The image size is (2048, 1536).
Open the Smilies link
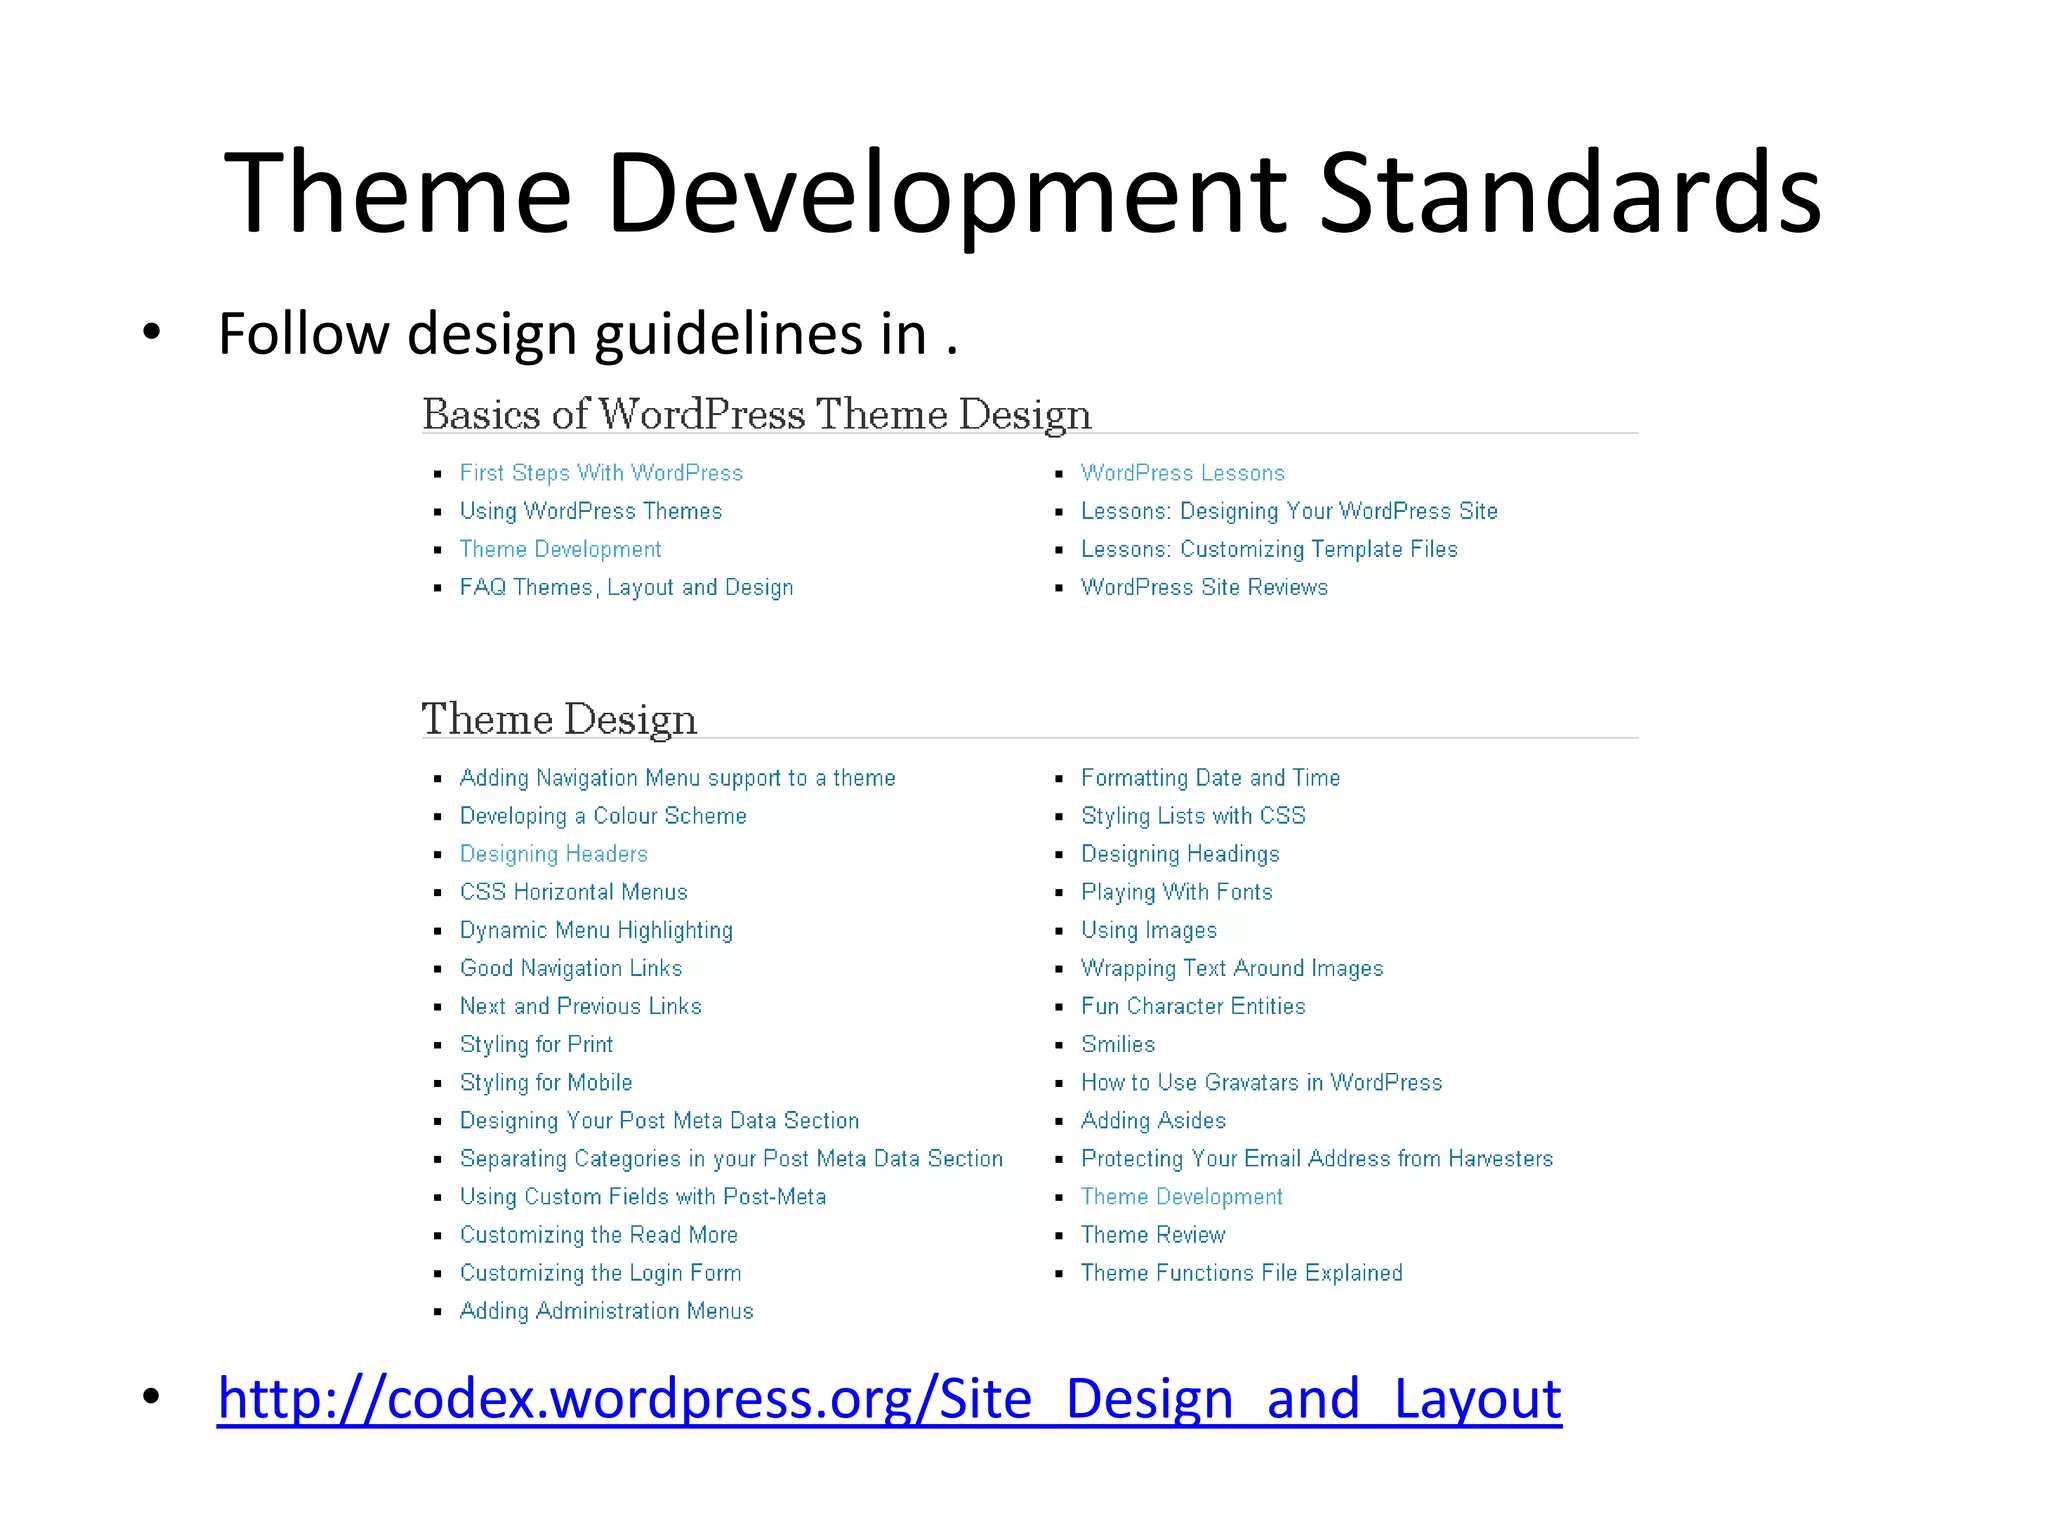[x=1118, y=1044]
